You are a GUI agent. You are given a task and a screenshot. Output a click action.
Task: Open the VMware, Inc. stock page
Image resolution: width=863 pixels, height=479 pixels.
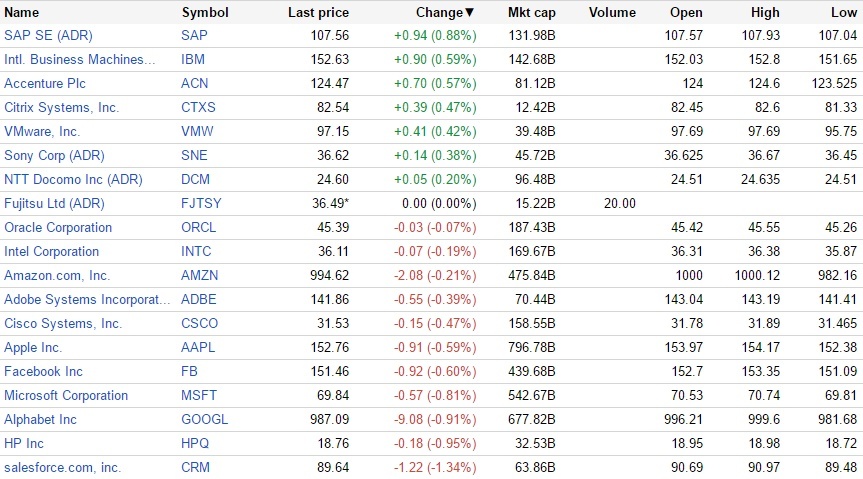(x=42, y=131)
